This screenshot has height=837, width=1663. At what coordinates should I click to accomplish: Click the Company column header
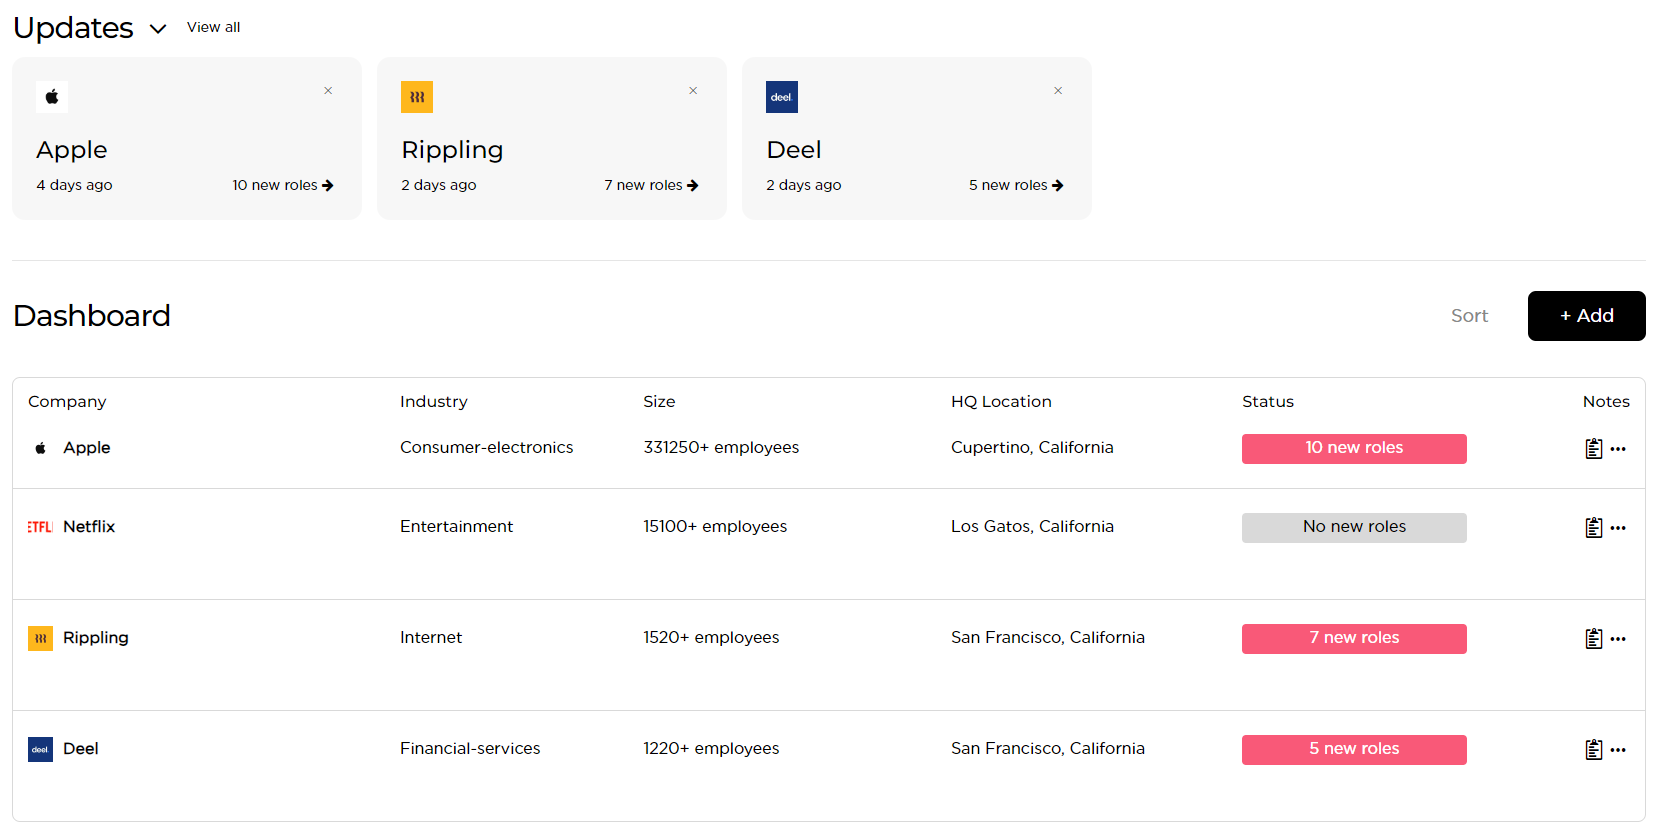[67, 402]
